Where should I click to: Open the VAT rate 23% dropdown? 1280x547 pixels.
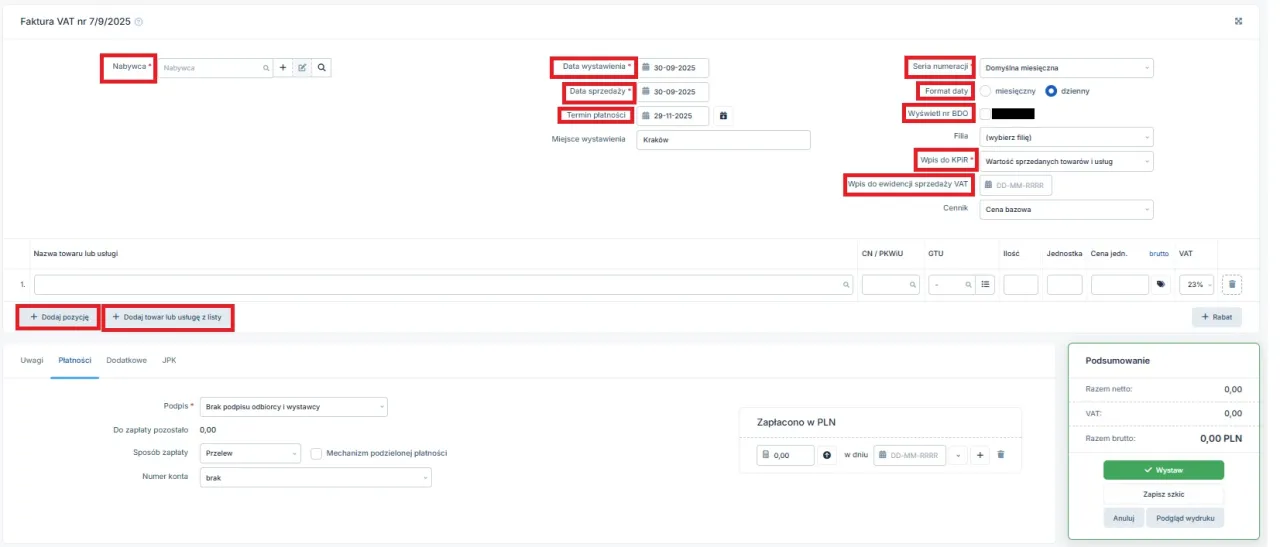tap(1197, 285)
